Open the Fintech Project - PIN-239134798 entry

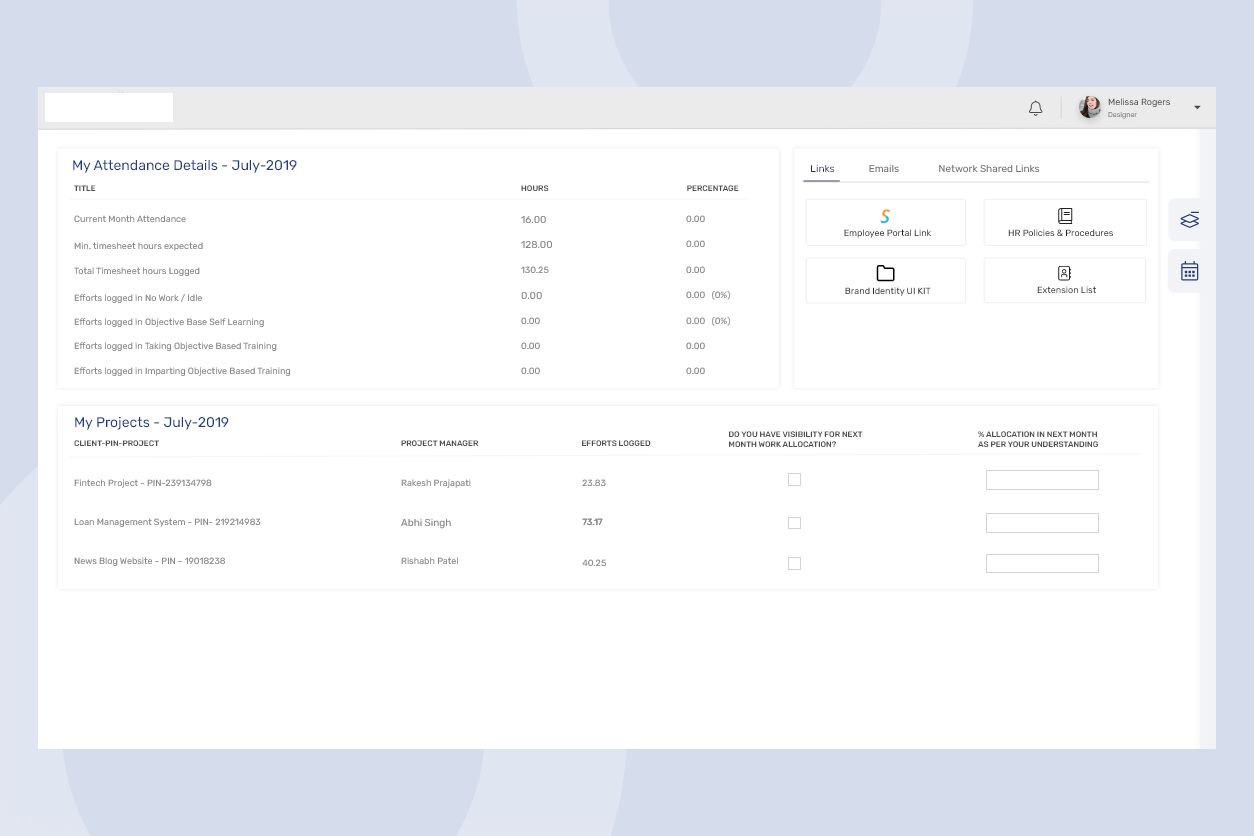click(143, 483)
